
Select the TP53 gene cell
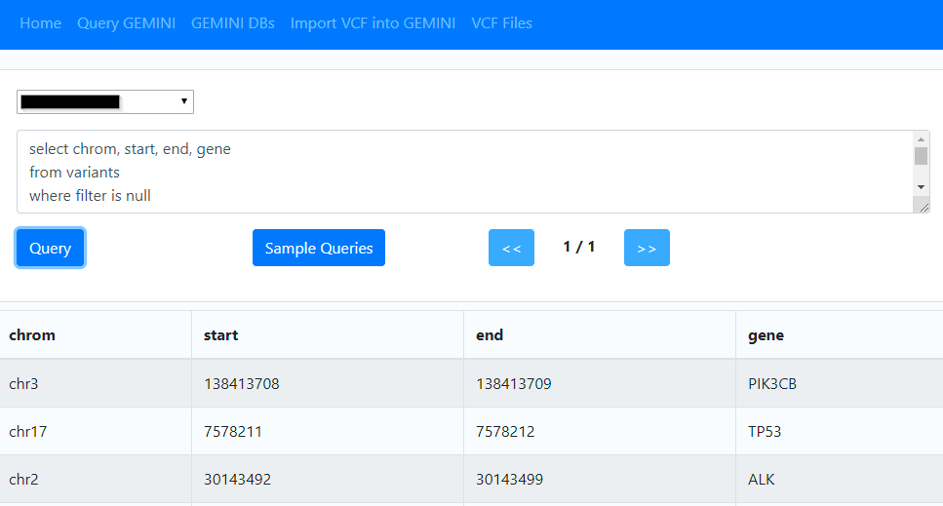tap(840, 431)
